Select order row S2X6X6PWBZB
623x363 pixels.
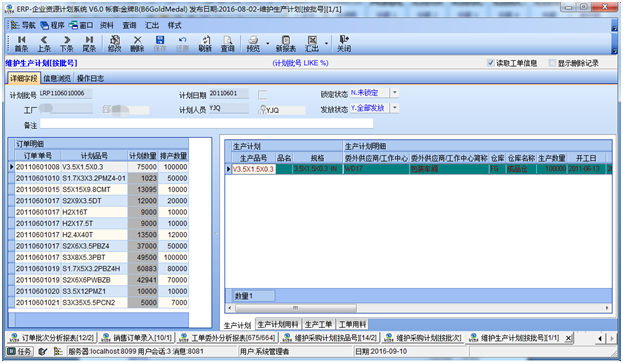pos(101,280)
